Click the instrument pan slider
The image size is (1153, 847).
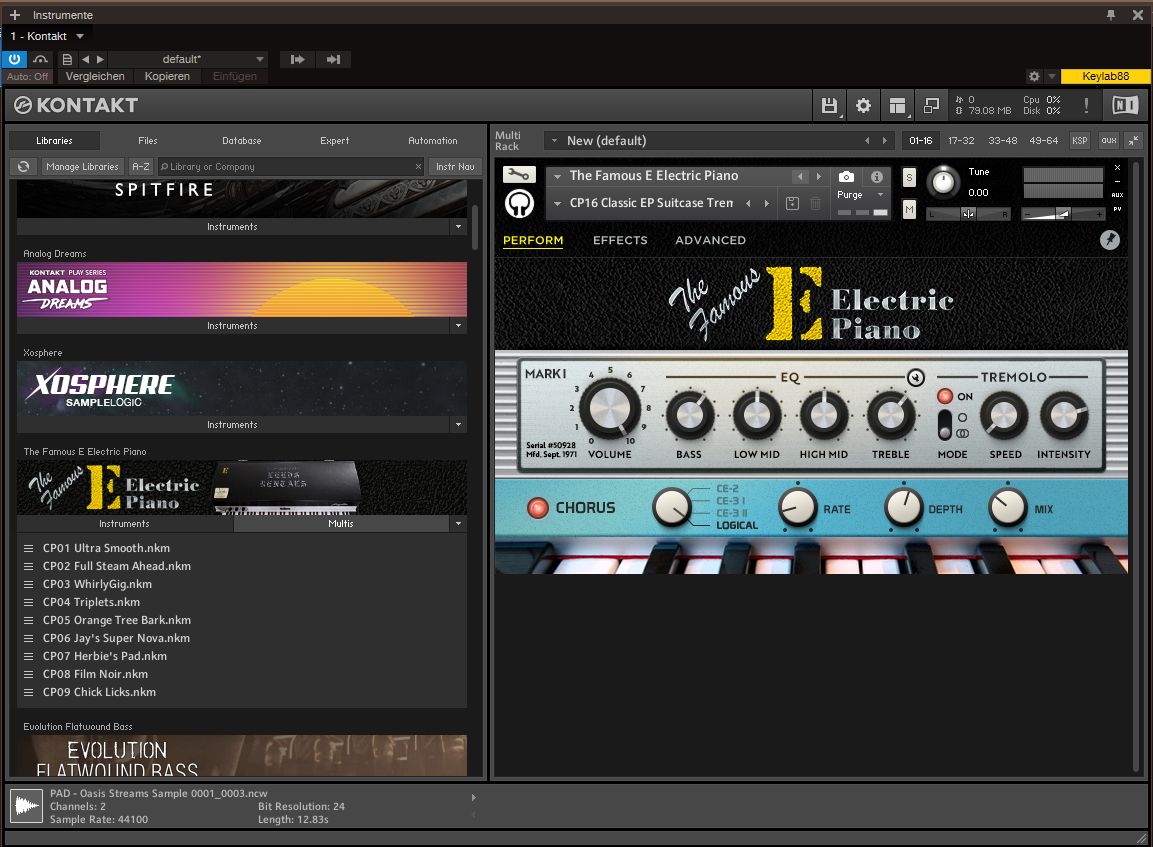click(968, 214)
